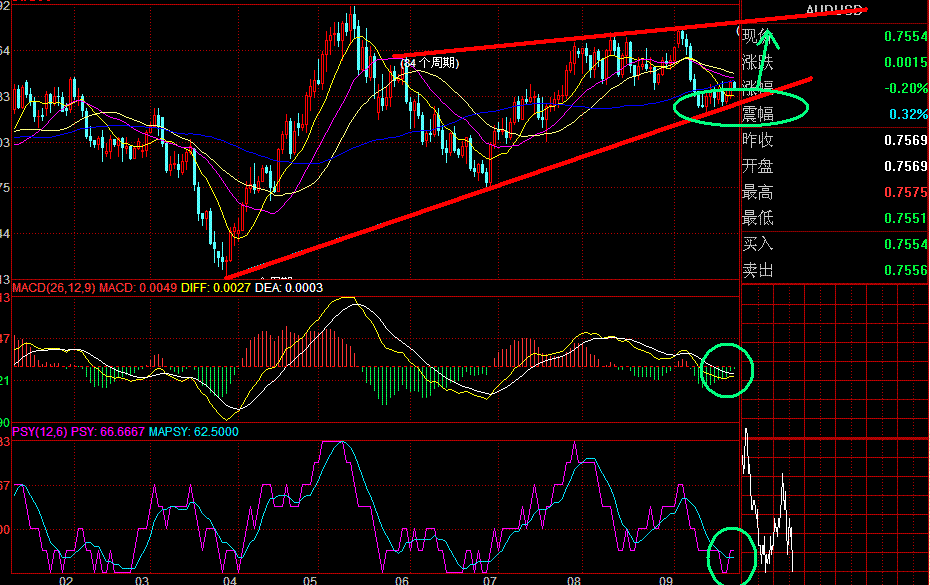Click the AUDUSD symbol title
The width and height of the screenshot is (930, 585).
833,9
